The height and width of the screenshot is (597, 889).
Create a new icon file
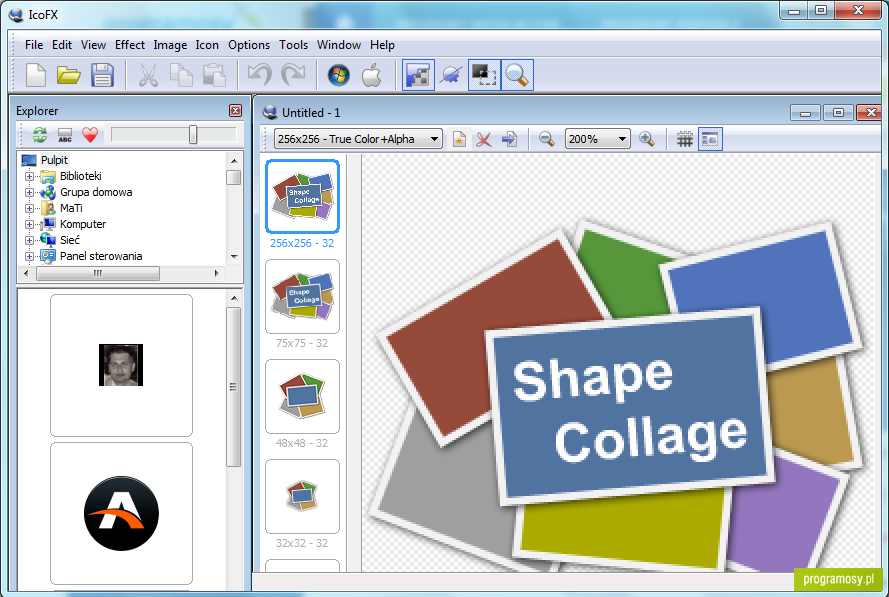tap(36, 75)
